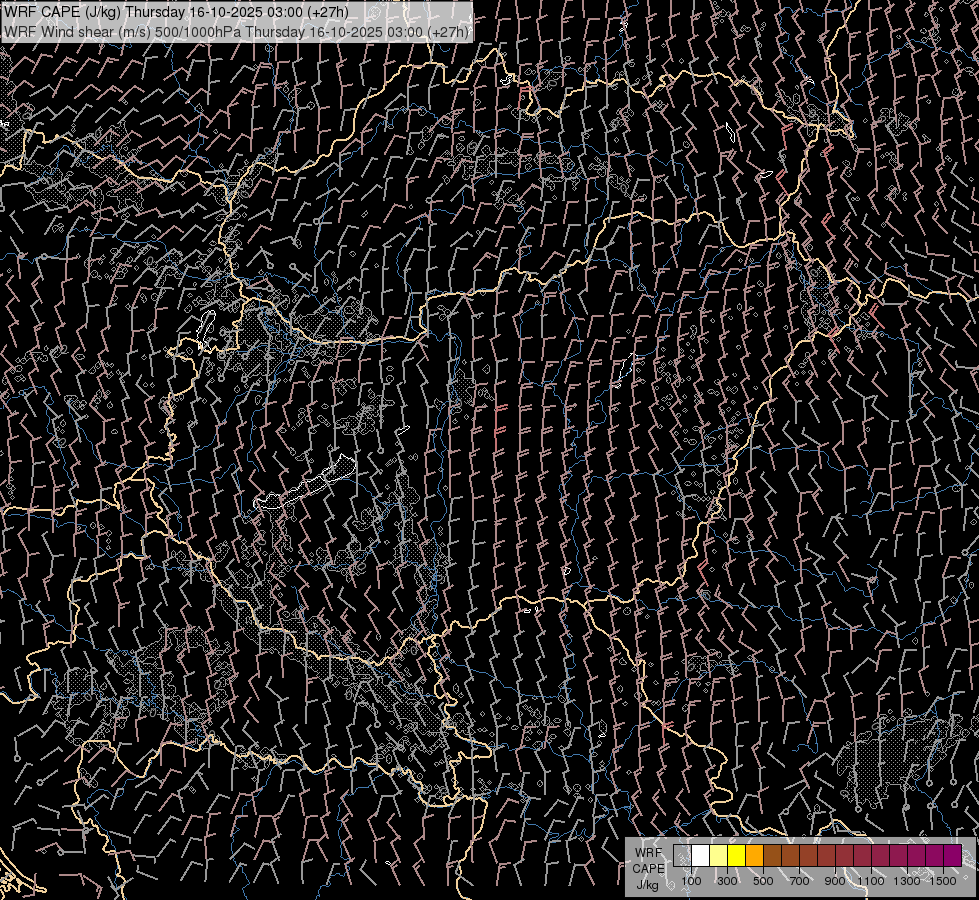Pick the bright yellow CAPE legend swatch
The image size is (979, 900).
[x=736, y=856]
